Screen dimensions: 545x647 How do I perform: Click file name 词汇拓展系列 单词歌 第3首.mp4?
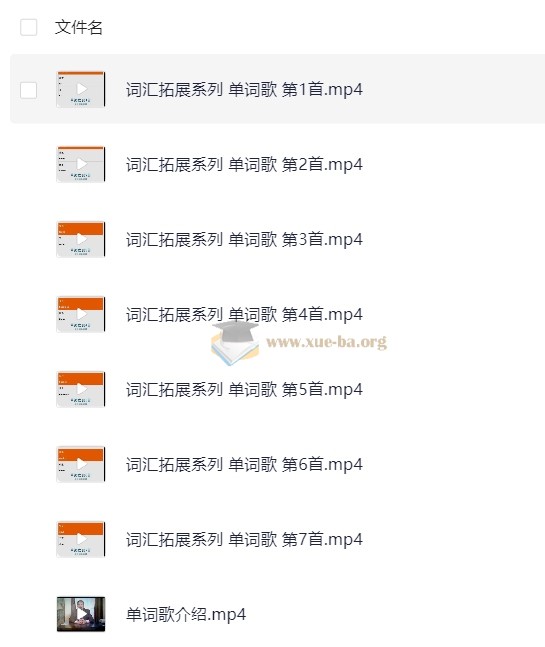click(x=244, y=240)
